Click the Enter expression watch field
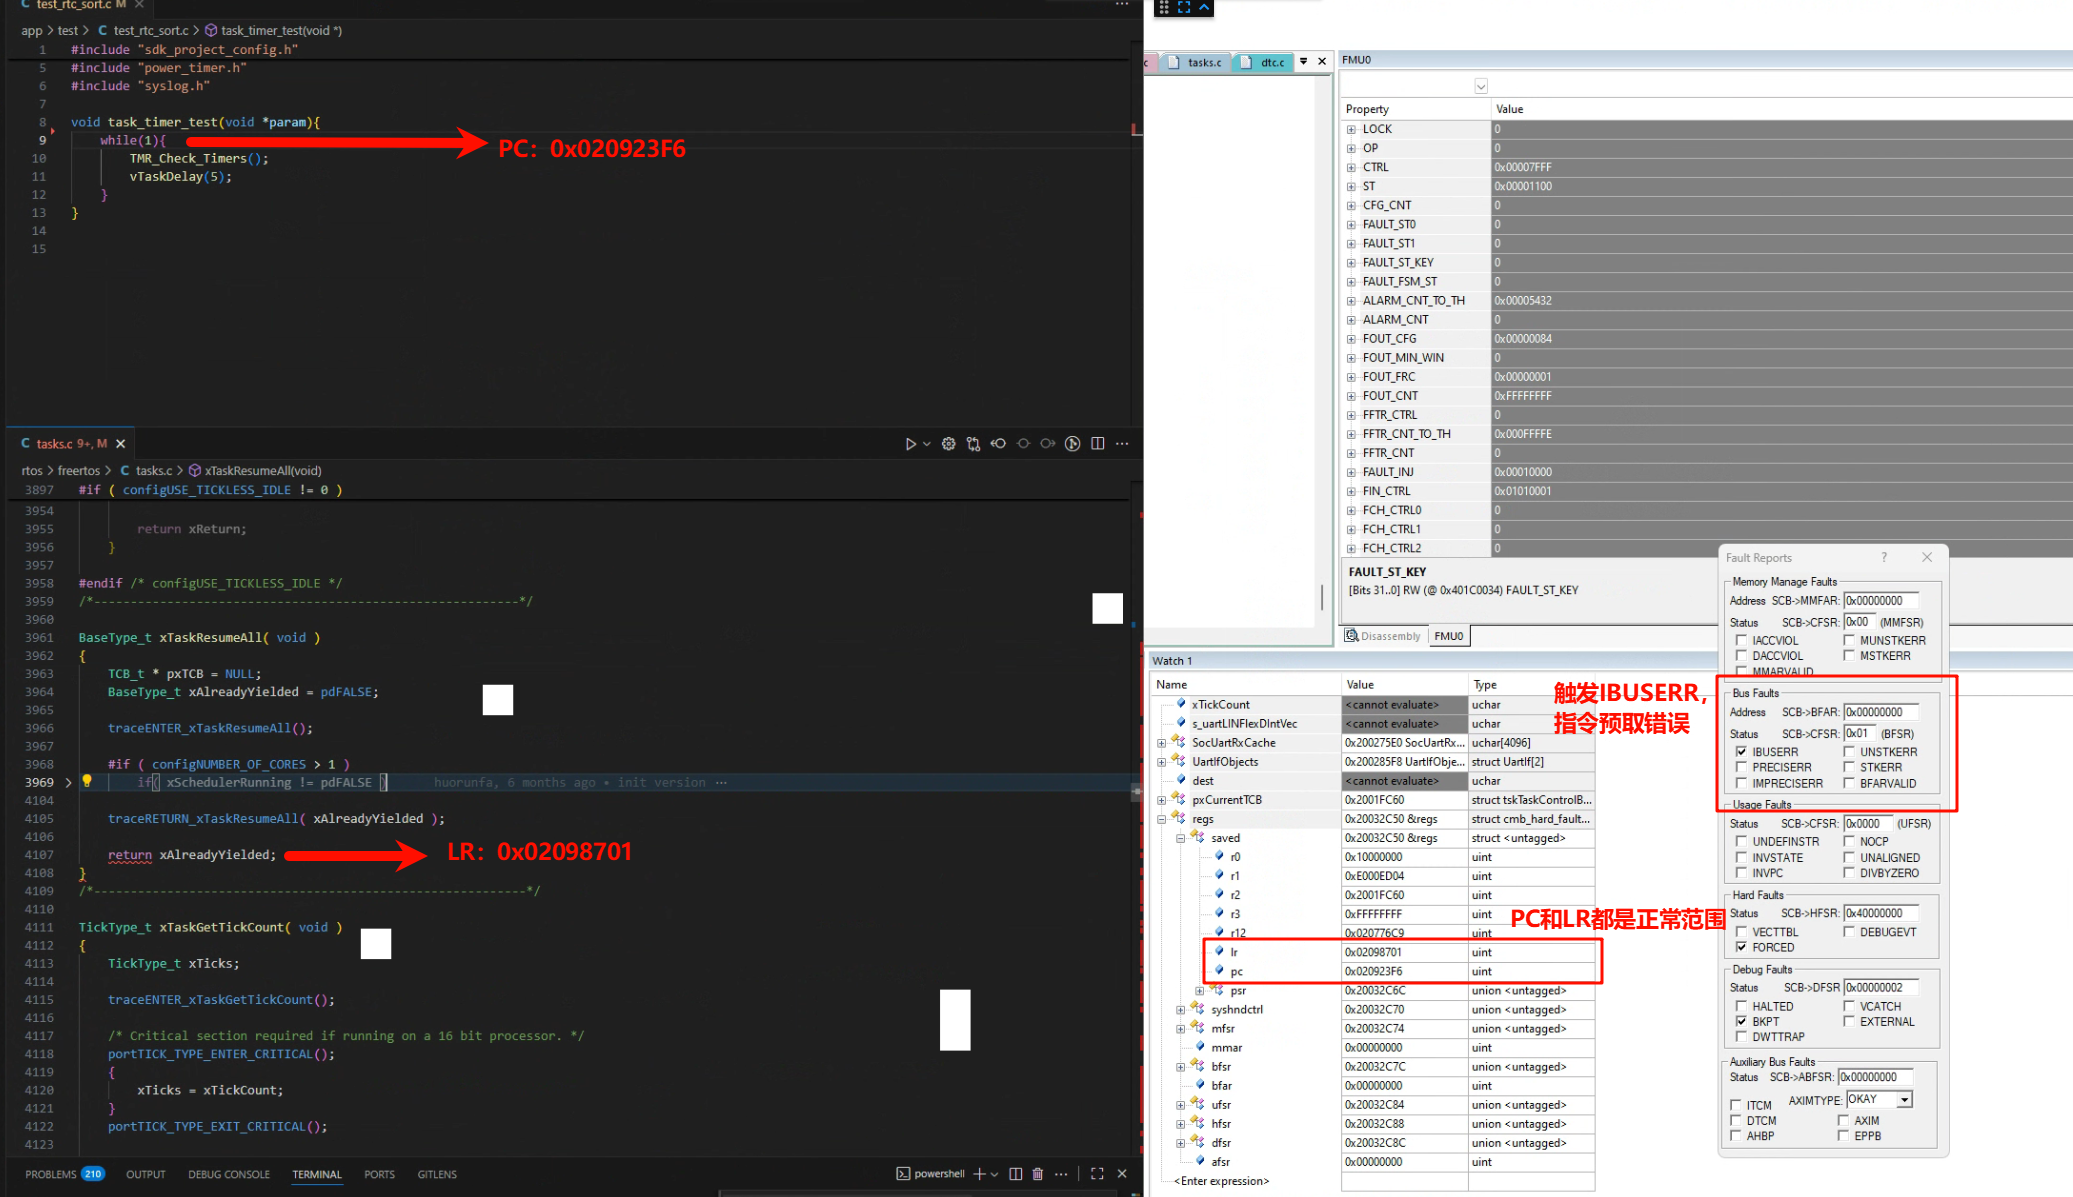 [1223, 1181]
